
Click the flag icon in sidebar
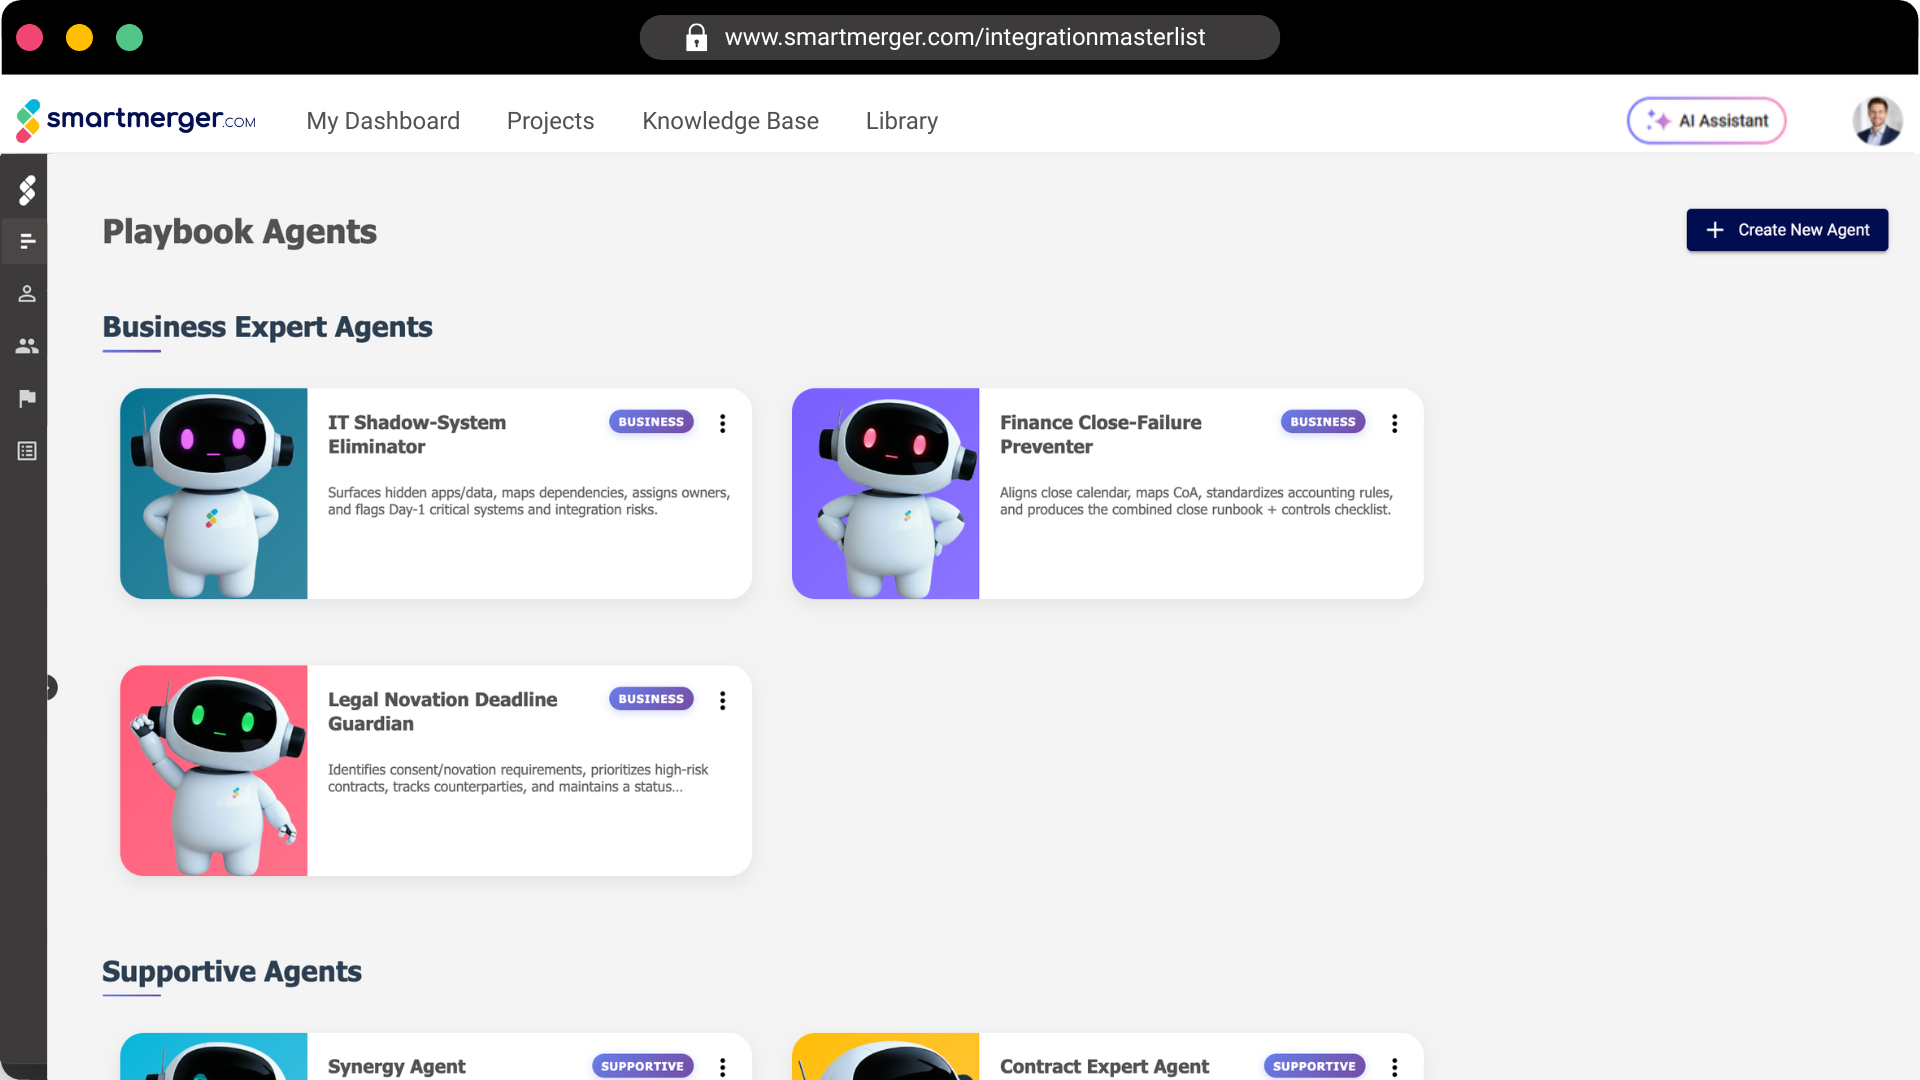[27, 399]
